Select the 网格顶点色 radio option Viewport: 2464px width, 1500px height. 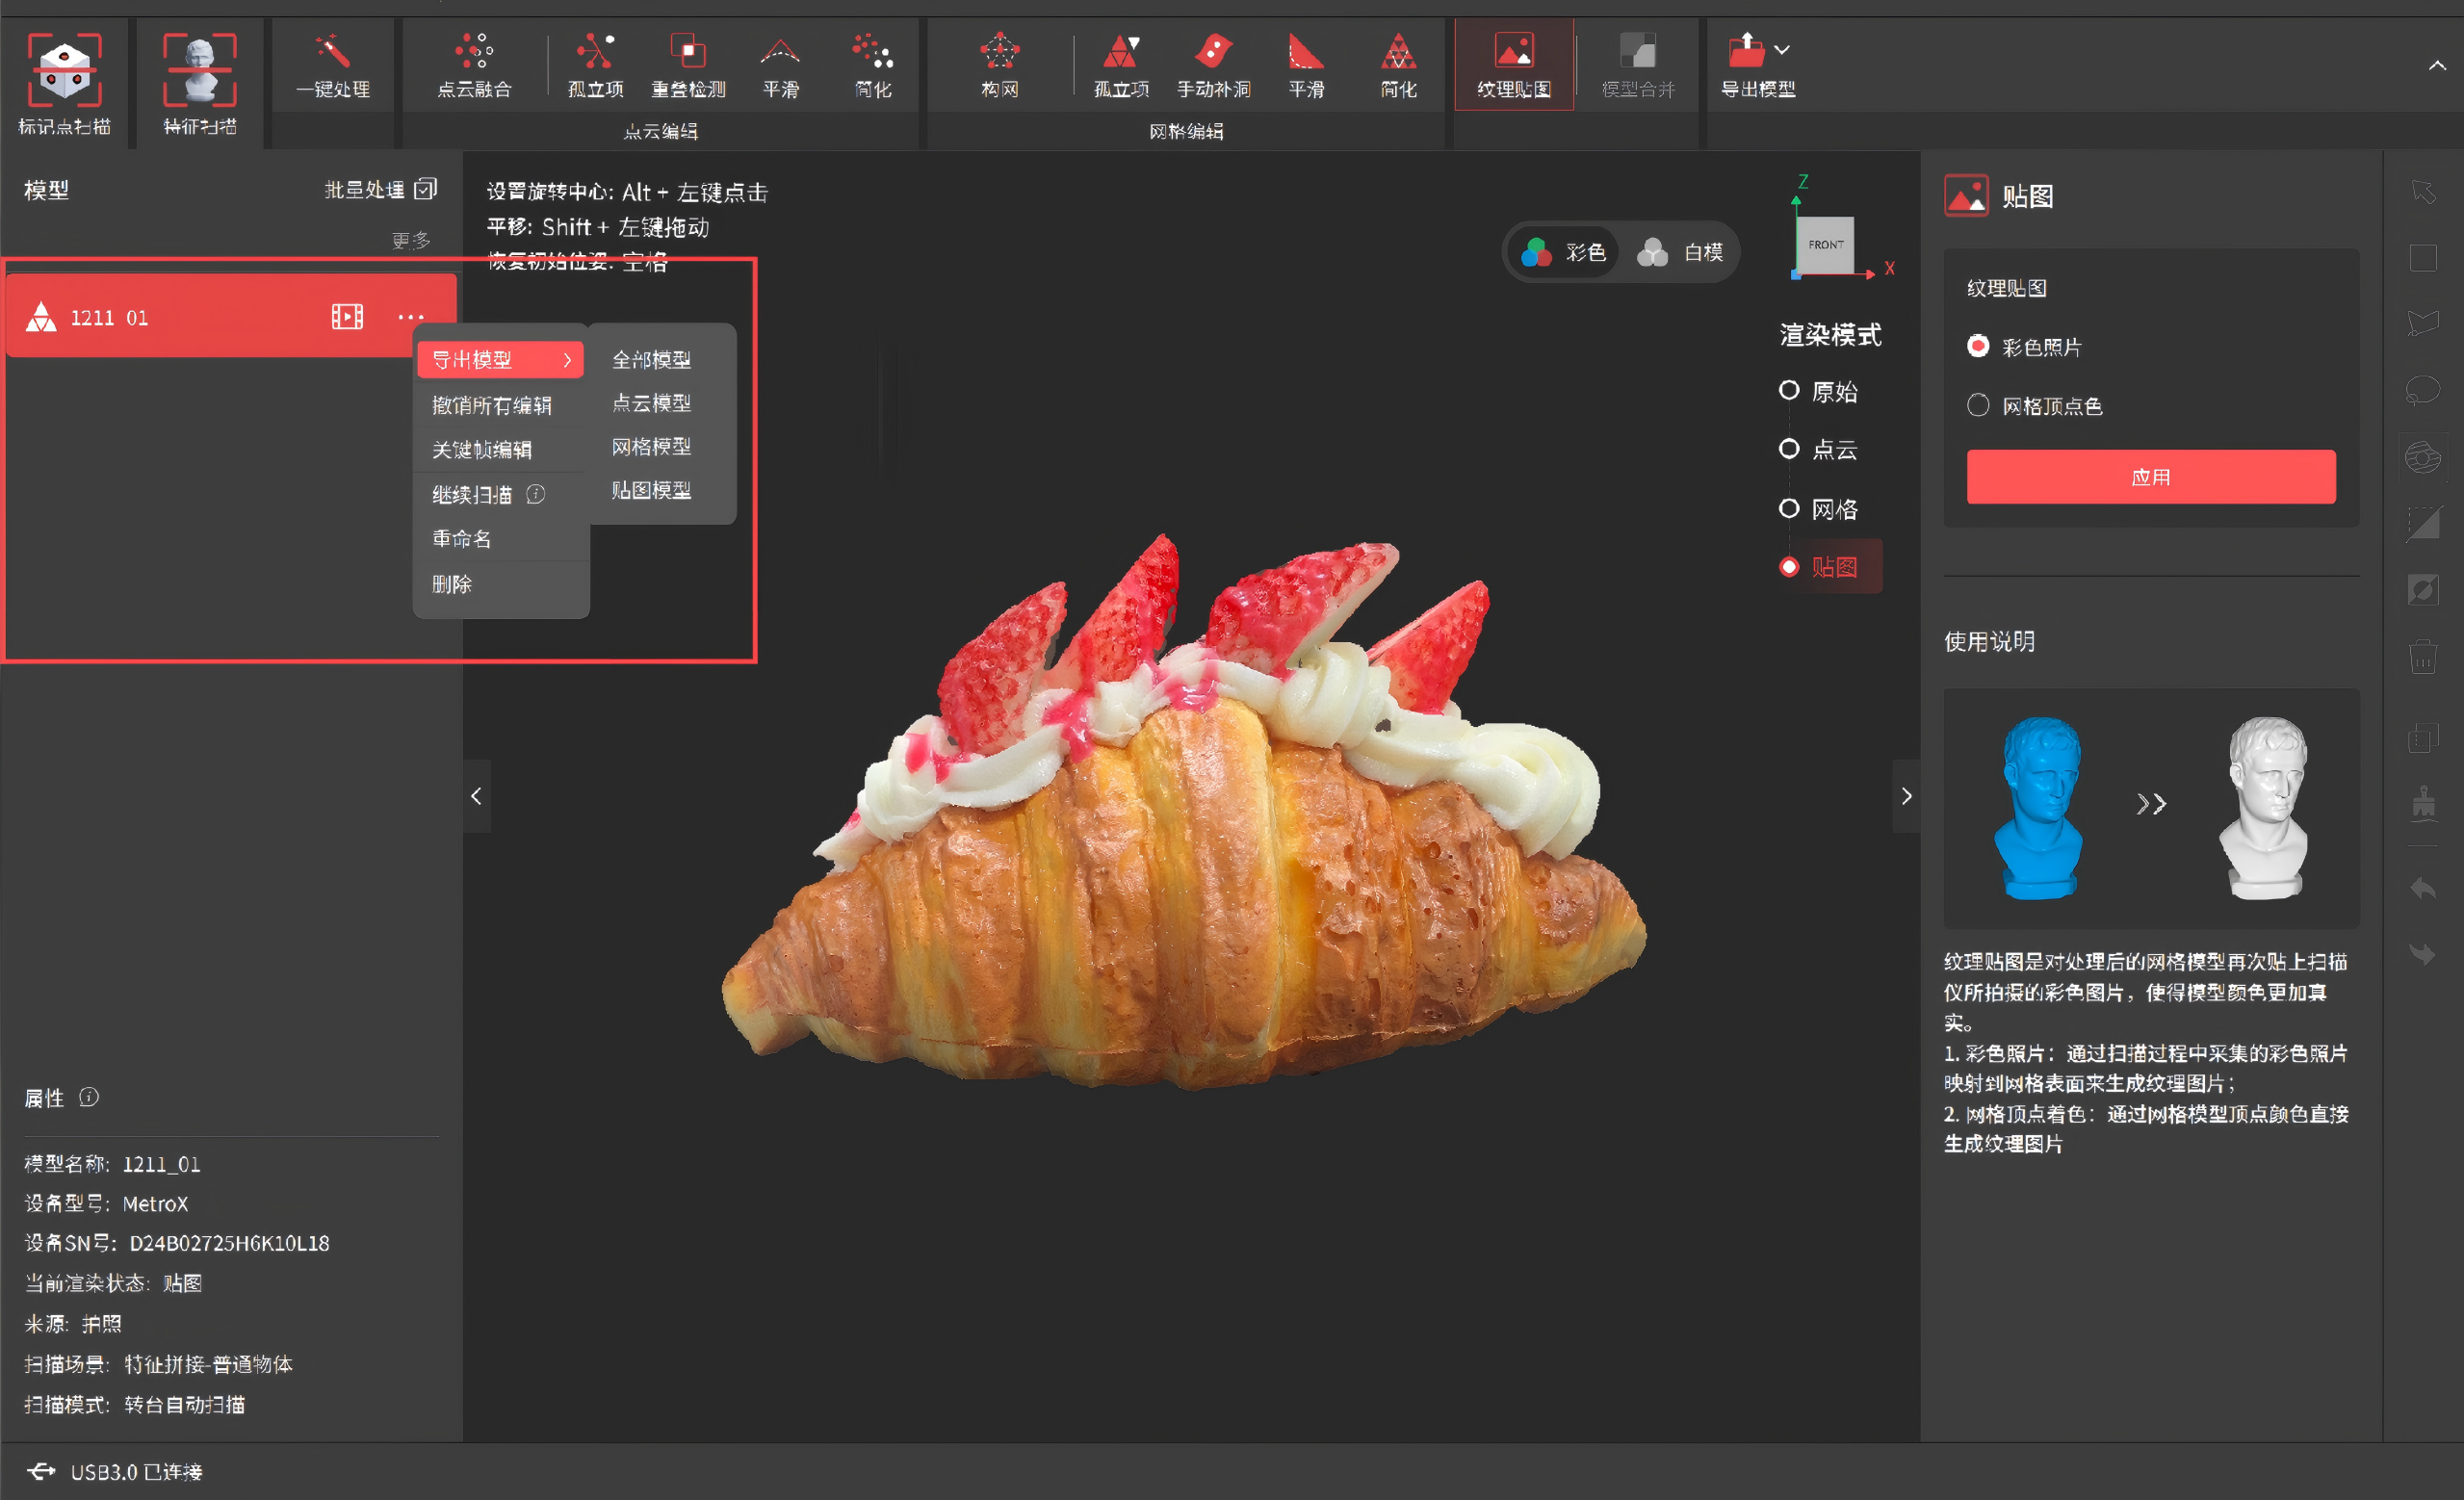coord(1978,405)
